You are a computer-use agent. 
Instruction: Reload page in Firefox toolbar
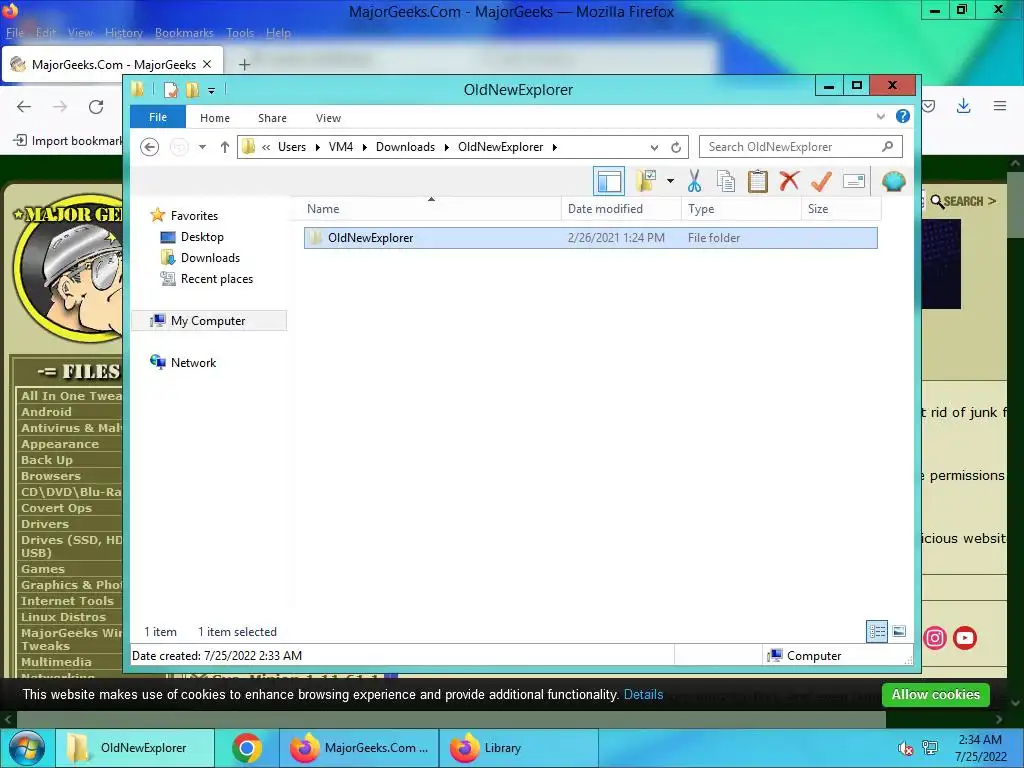[96, 107]
